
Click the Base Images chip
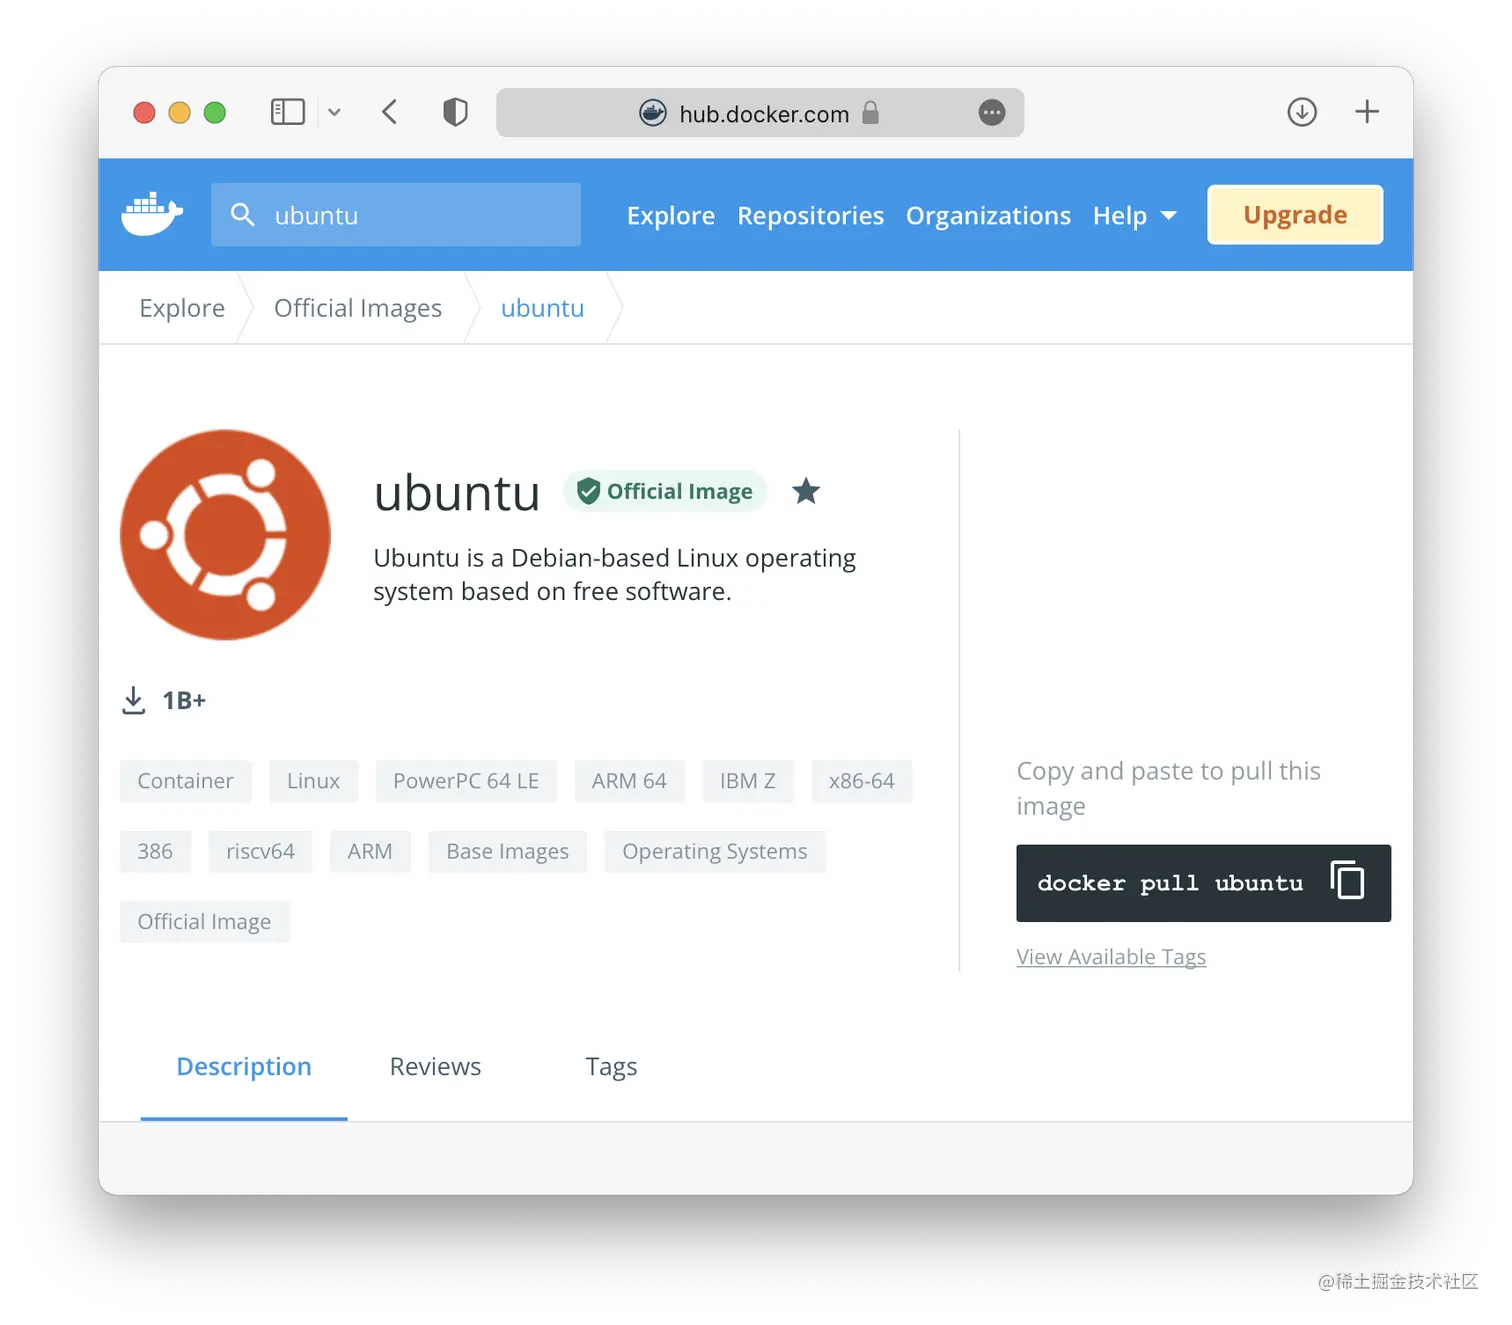[x=507, y=851]
